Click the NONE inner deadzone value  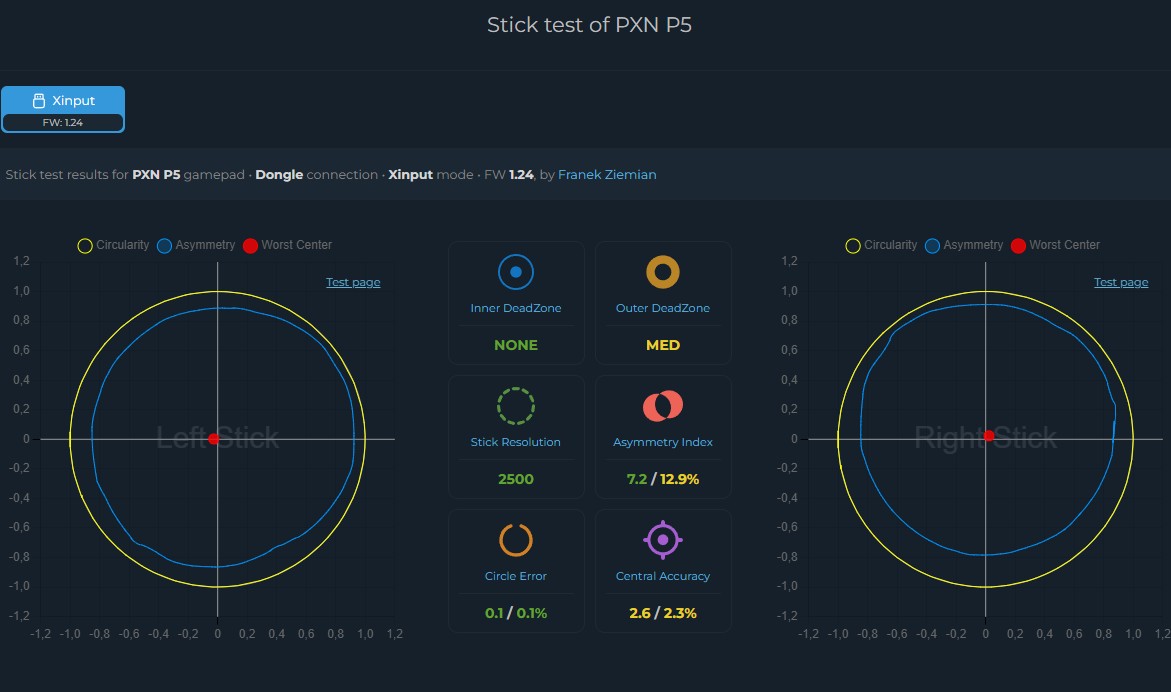(x=516, y=345)
